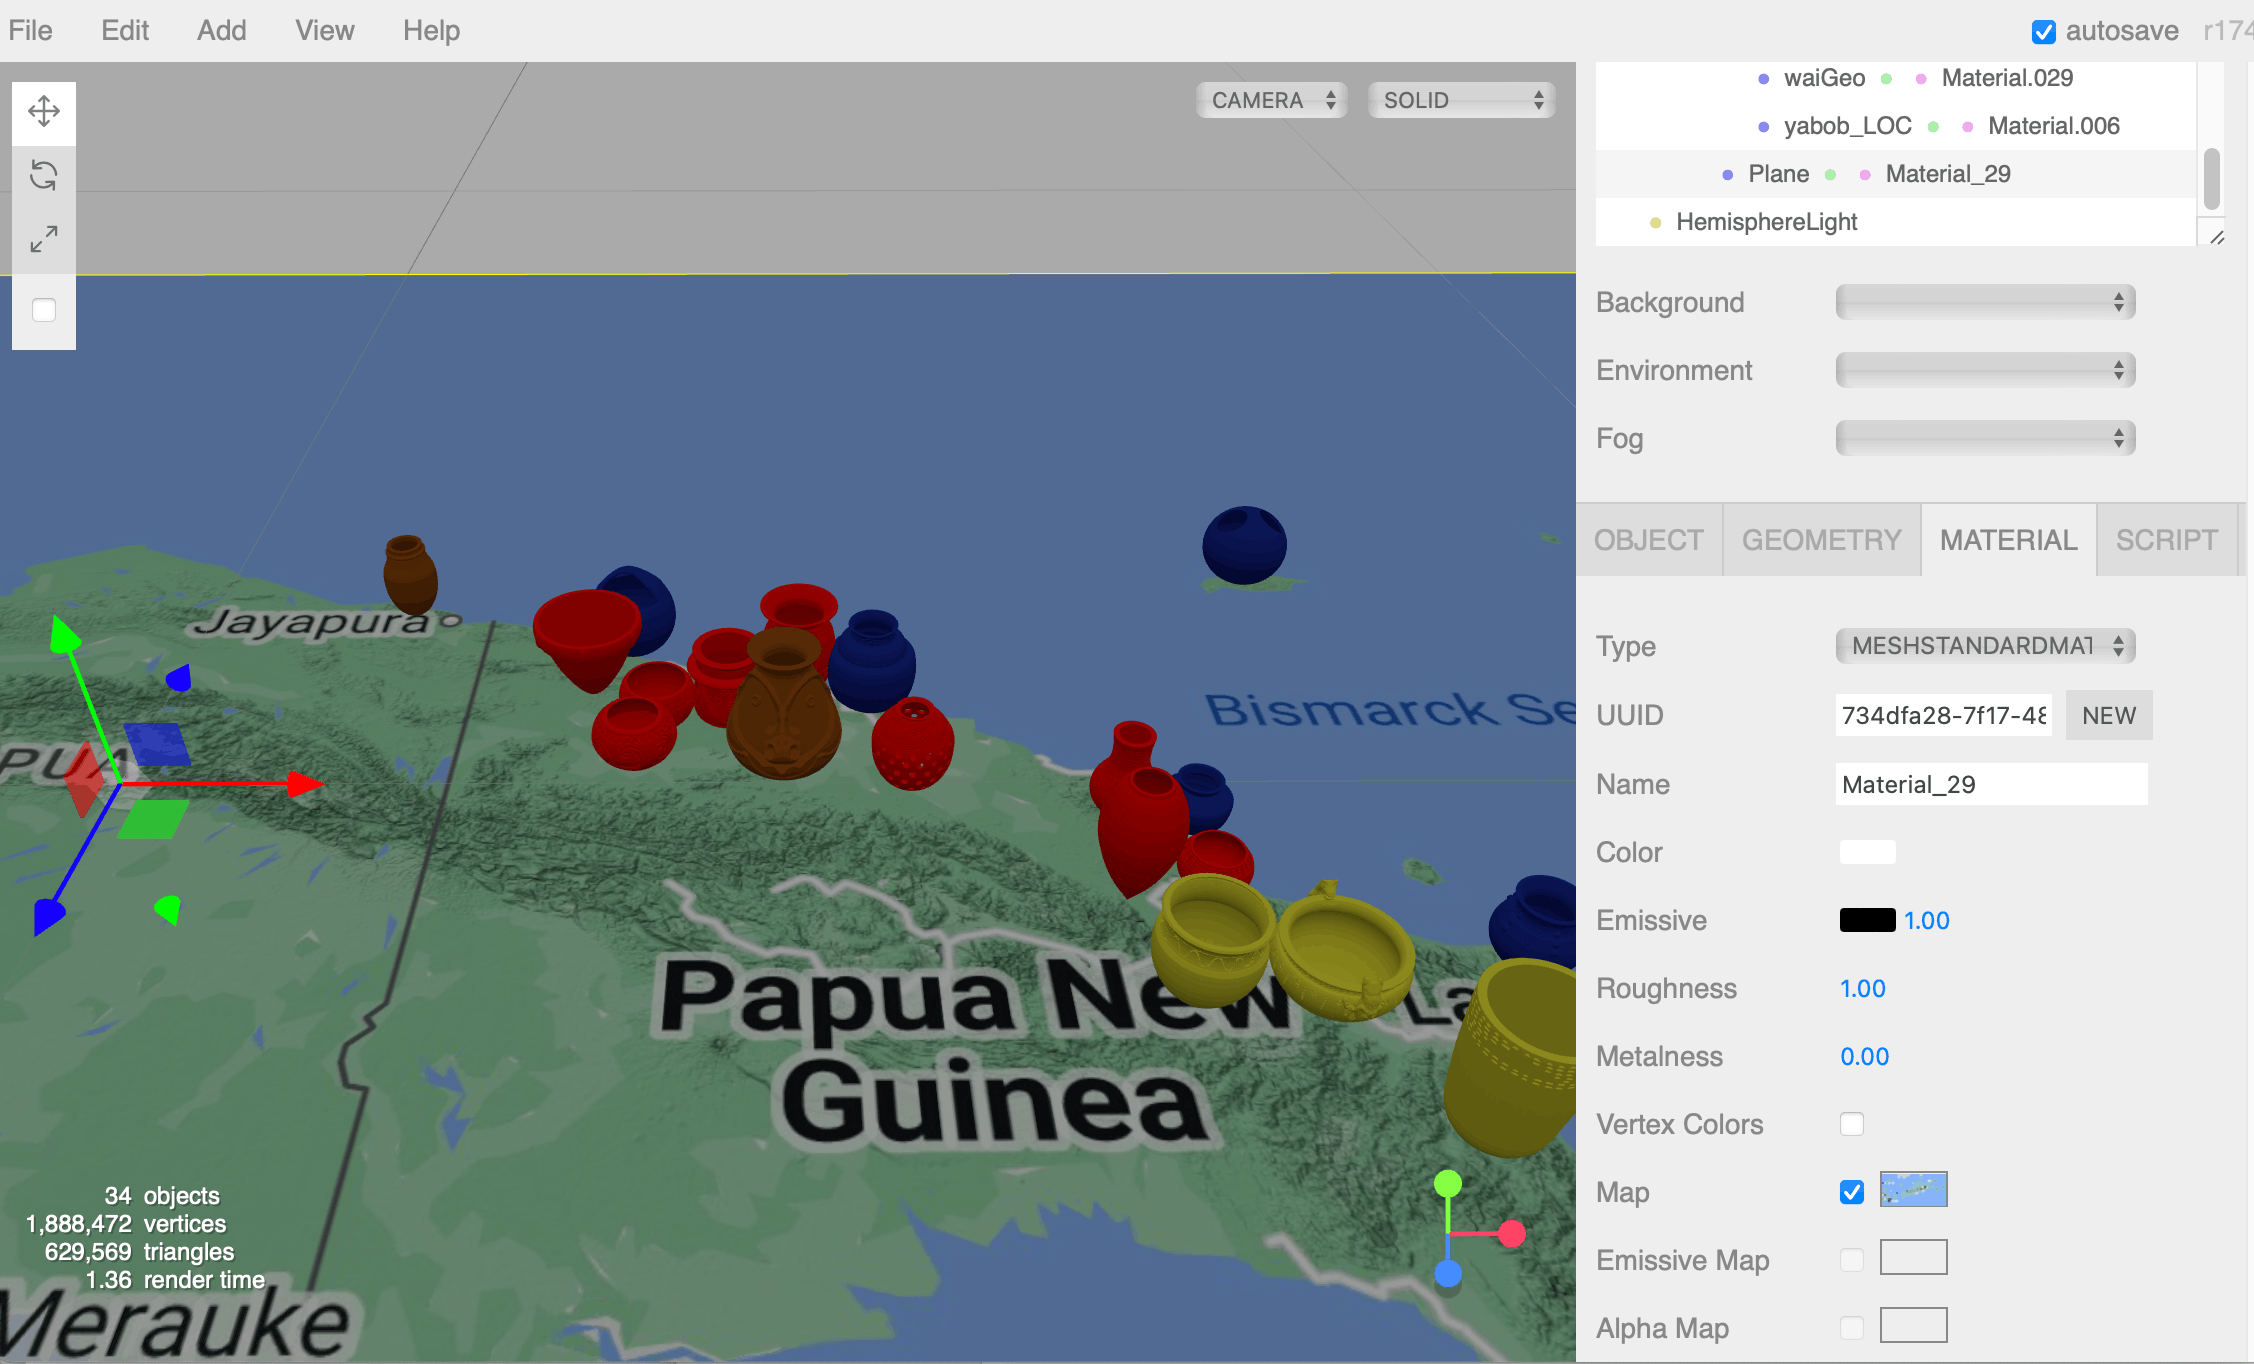
Task: Switch to the SCRIPT tab
Action: pyautogui.click(x=2167, y=540)
